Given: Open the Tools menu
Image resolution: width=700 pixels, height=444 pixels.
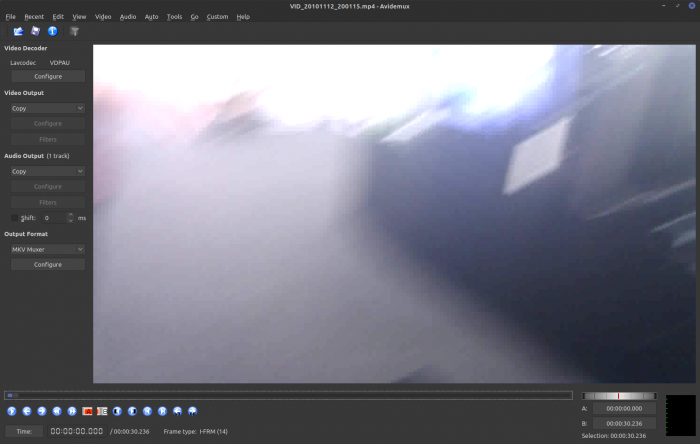Looking at the screenshot, I should [174, 17].
